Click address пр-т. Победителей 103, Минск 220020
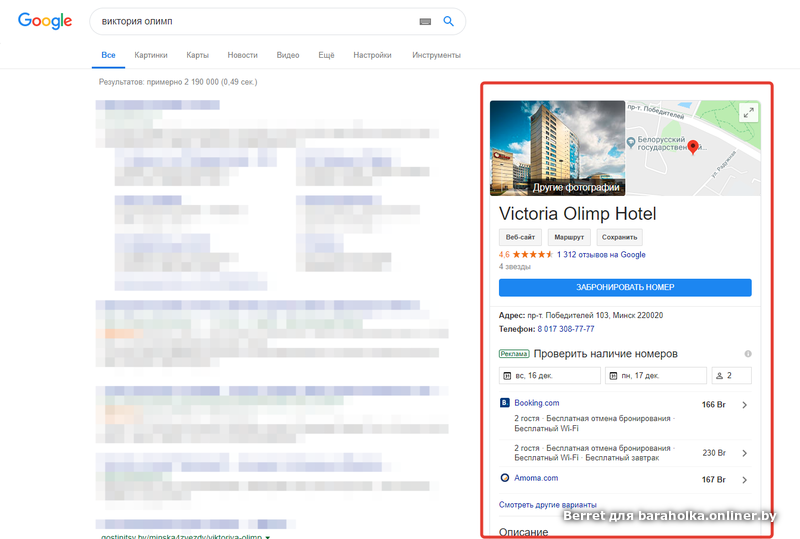 click(595, 315)
